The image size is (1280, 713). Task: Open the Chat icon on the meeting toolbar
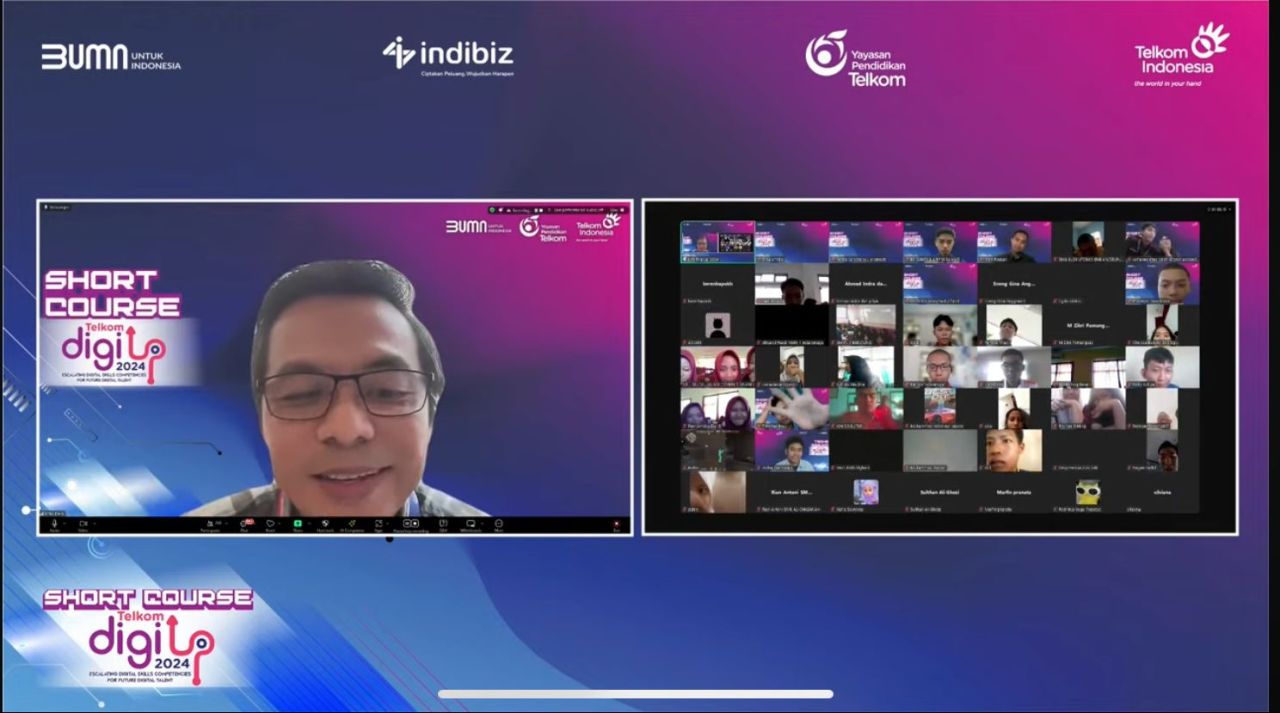click(243, 524)
